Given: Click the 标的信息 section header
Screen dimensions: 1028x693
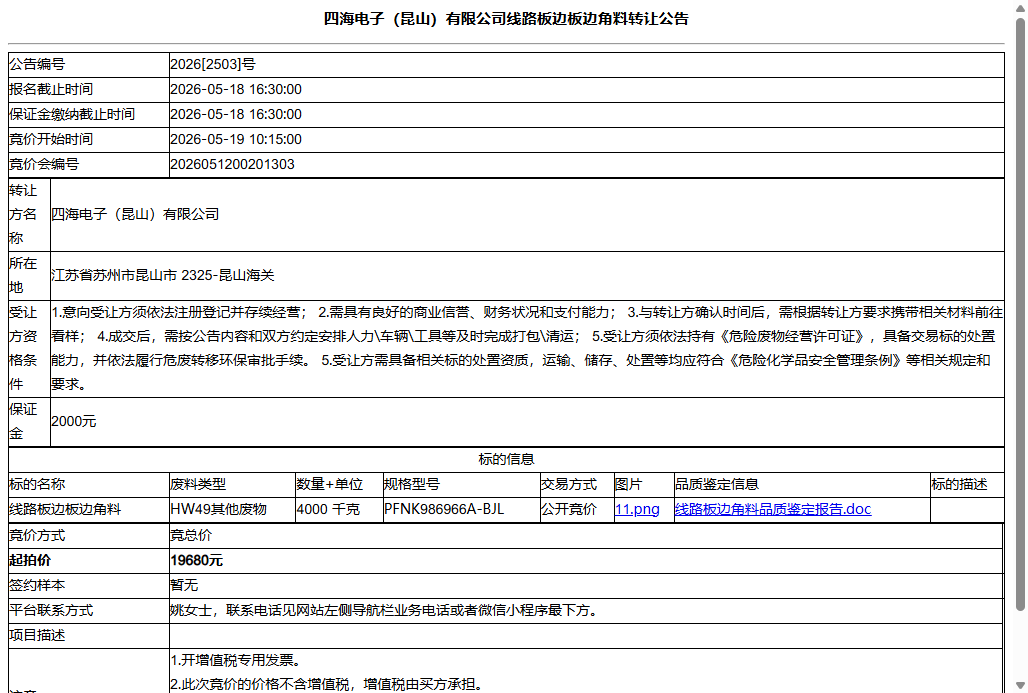Looking at the screenshot, I should click(x=506, y=460).
